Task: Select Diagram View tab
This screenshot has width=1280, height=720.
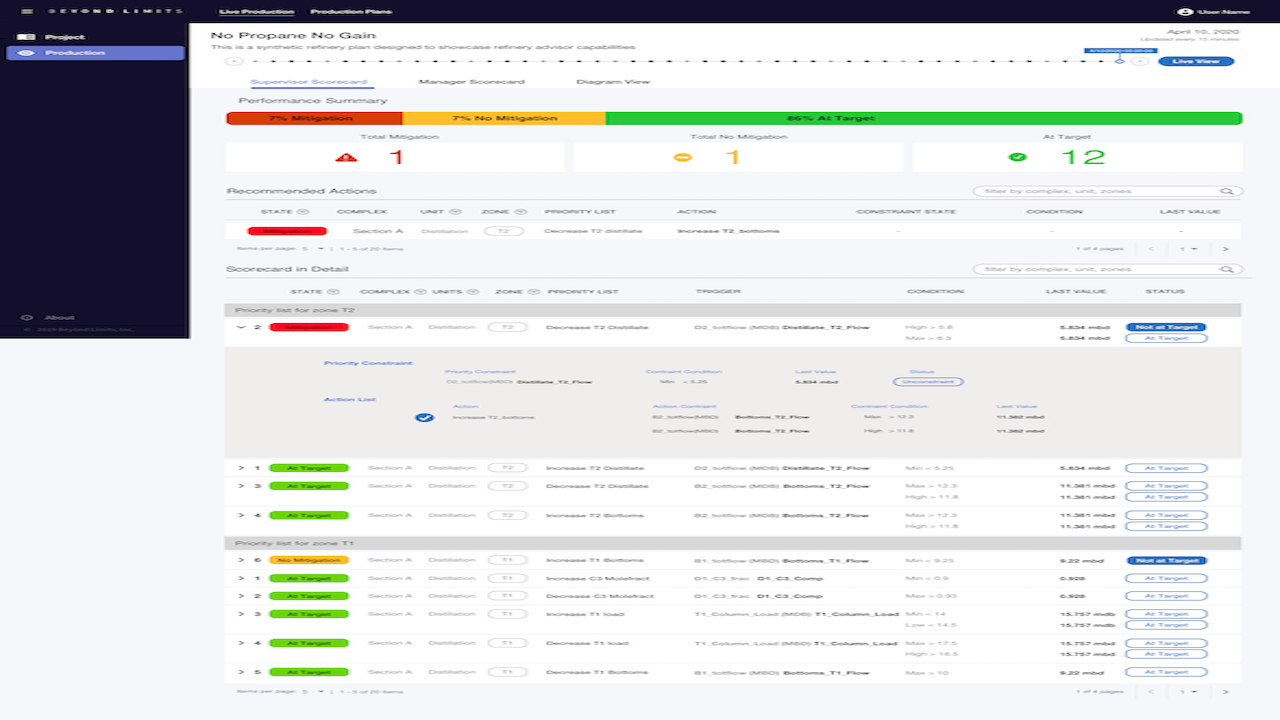Action: coord(614,82)
